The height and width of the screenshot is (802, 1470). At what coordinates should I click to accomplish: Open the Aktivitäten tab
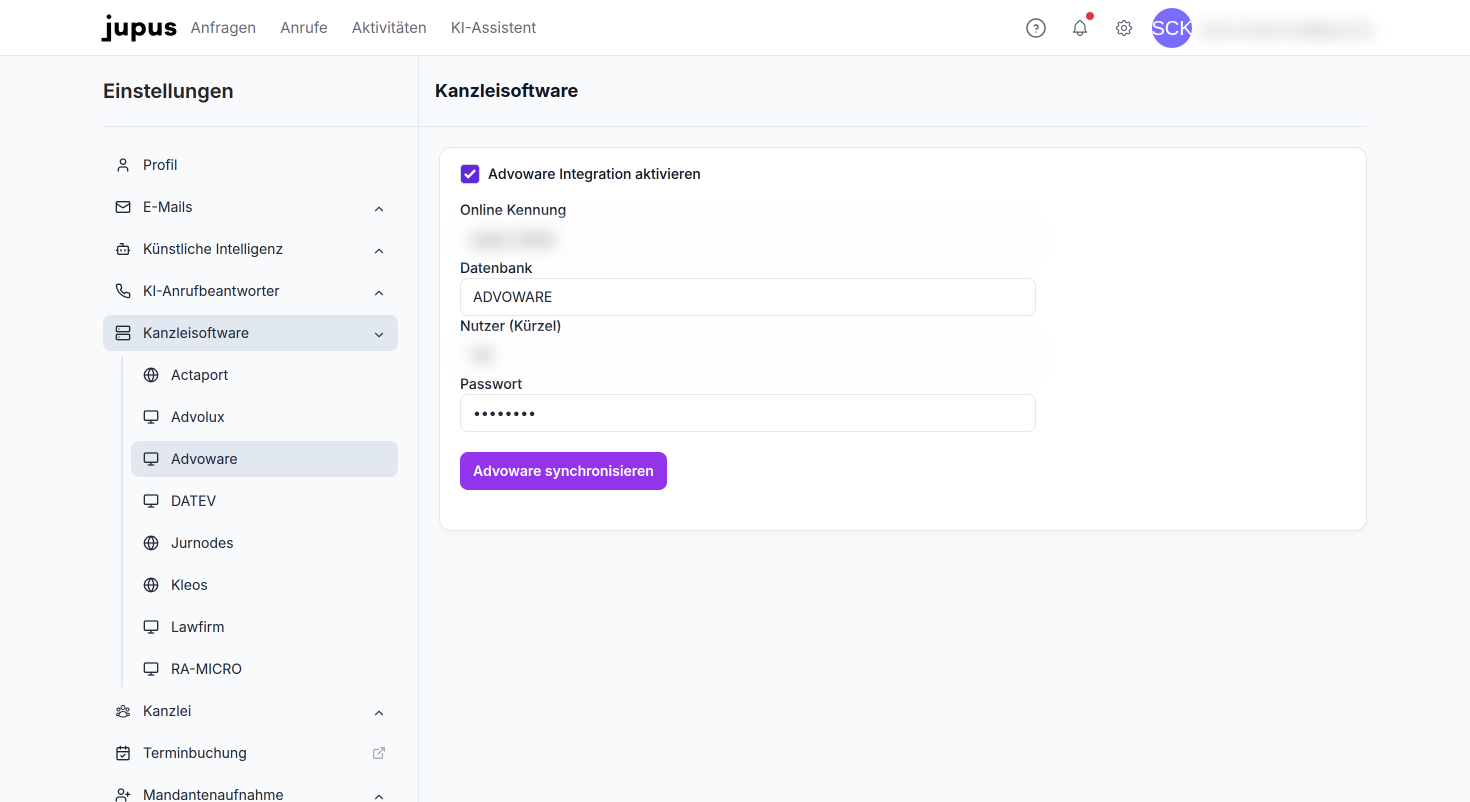pyautogui.click(x=389, y=28)
